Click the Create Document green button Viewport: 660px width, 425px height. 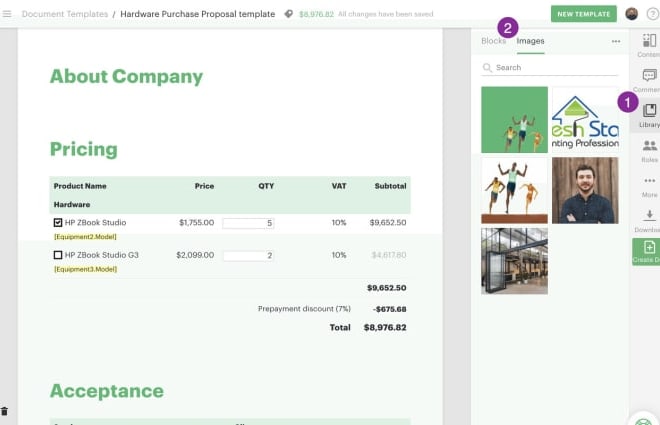[x=646, y=252]
